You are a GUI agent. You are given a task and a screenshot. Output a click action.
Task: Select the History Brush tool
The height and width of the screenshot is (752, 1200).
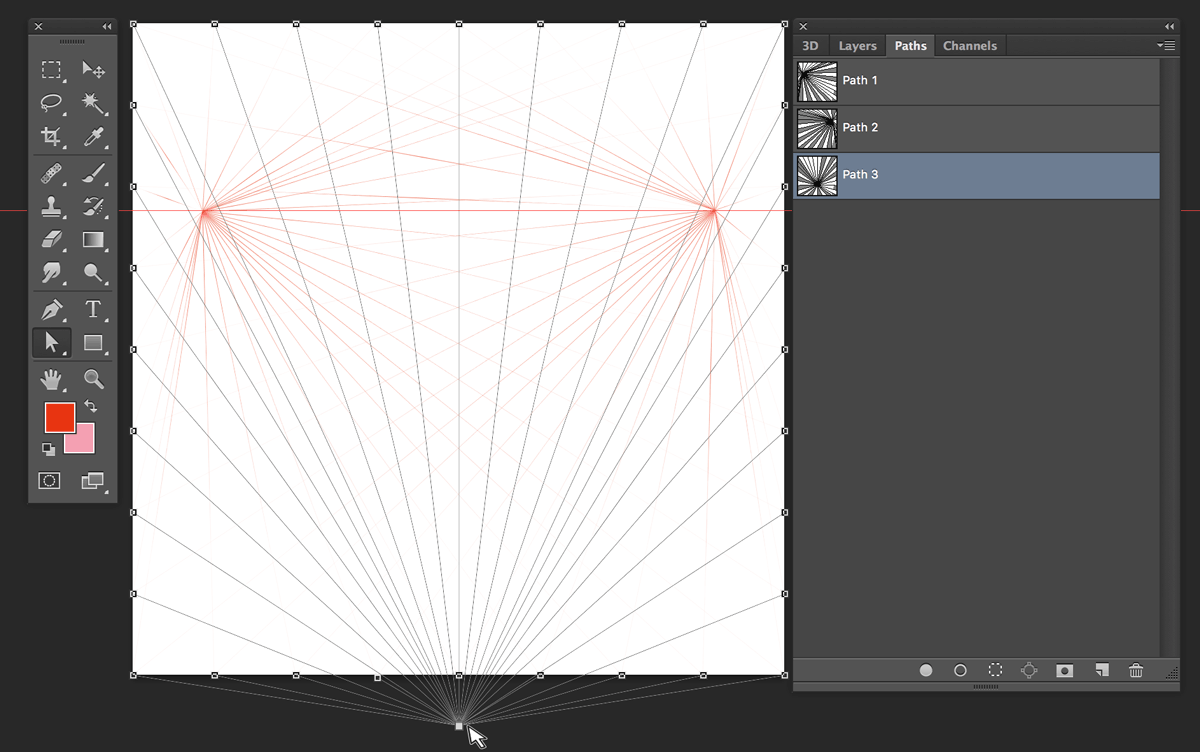pos(94,207)
